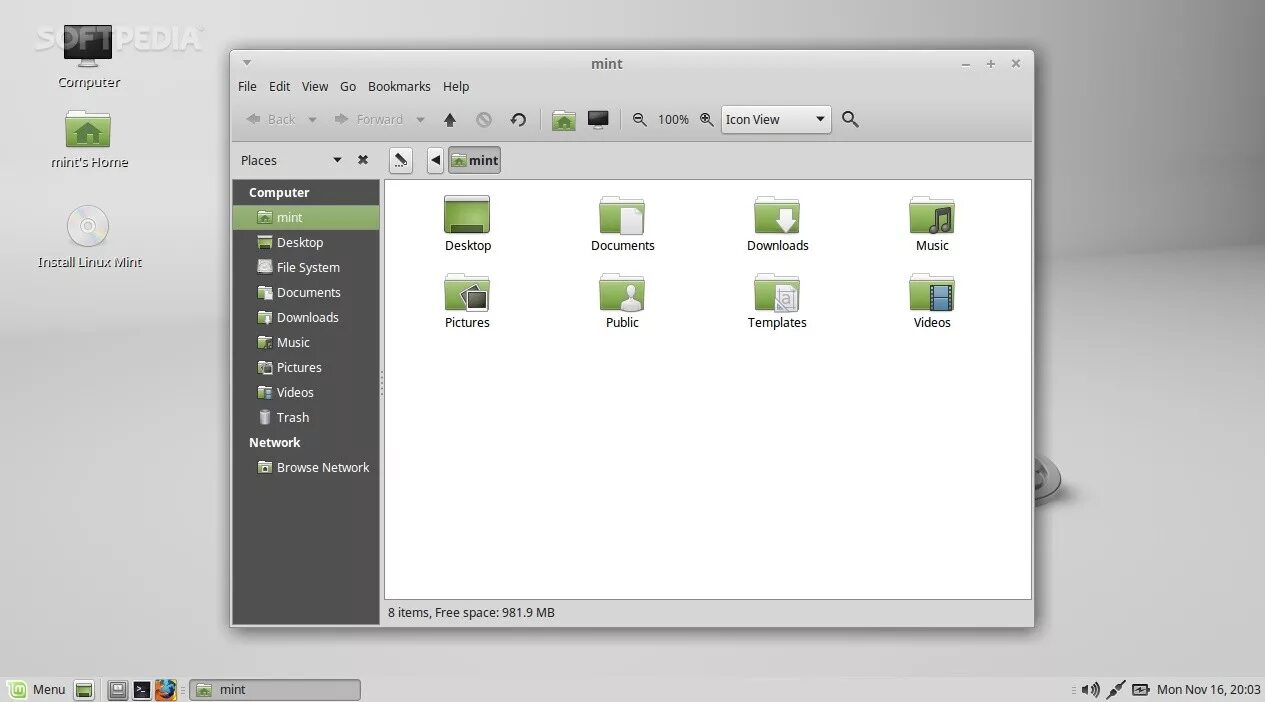Open the Pictures folder icon in main view

click(x=467, y=292)
